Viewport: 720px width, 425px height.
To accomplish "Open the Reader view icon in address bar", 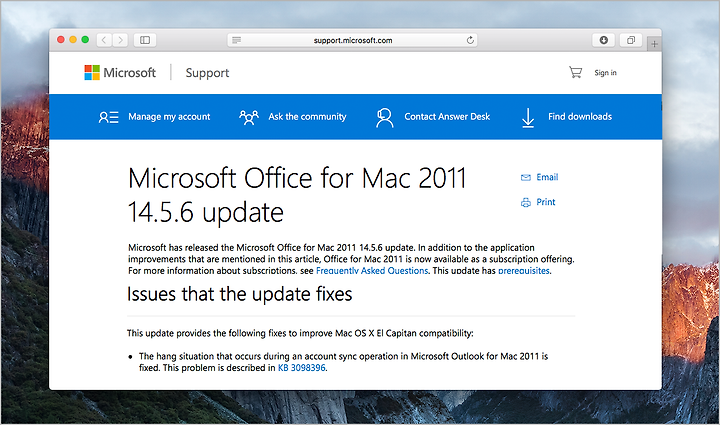I will [236, 40].
